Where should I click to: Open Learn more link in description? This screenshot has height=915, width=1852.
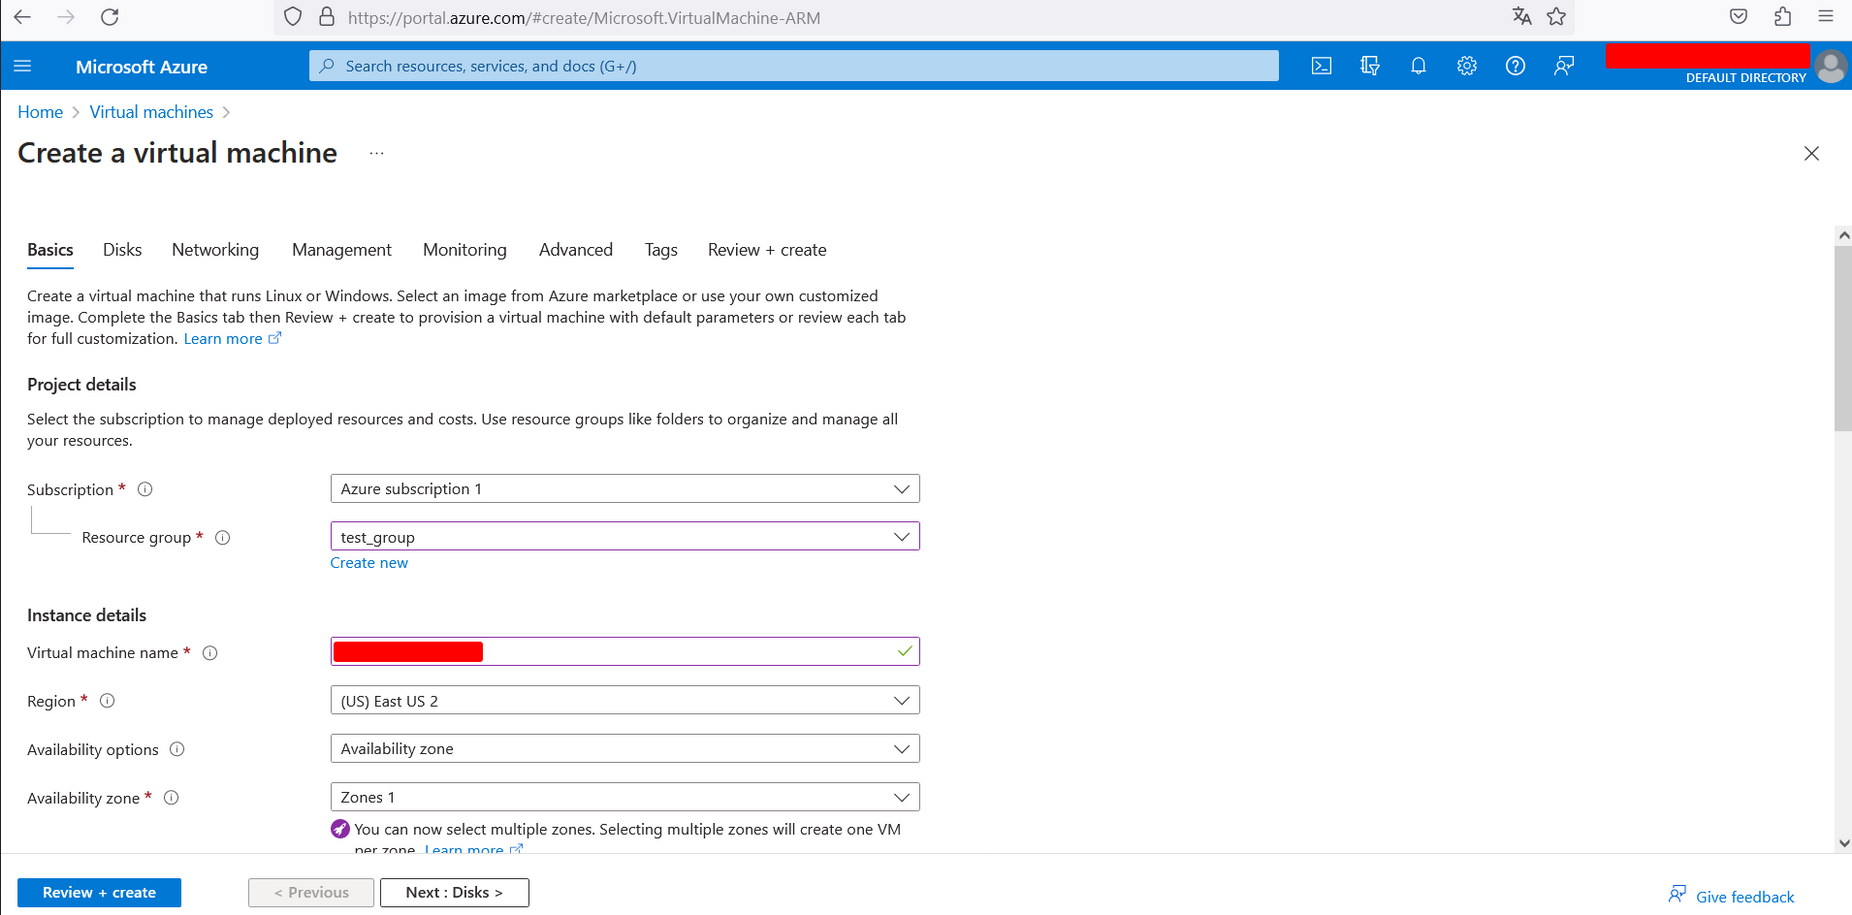coord(232,339)
